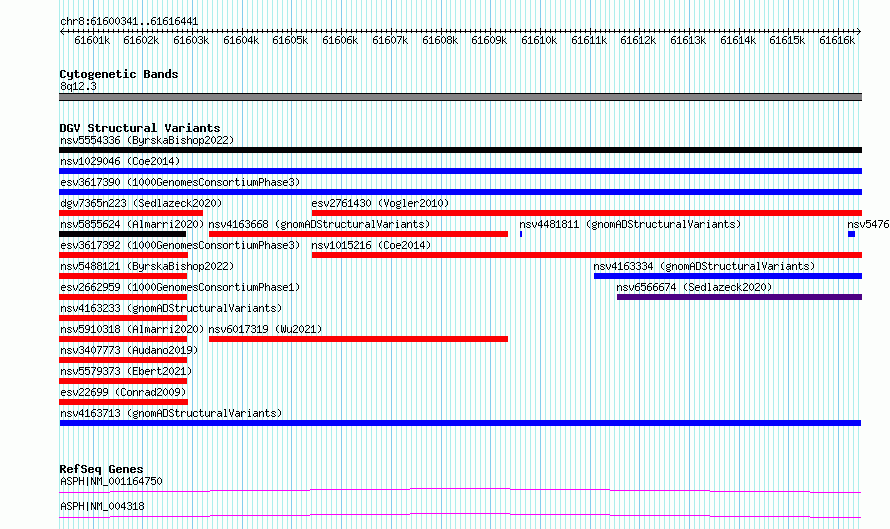Open esv2662959 (1000GenomesConsortiumPhase1) label
Screen dimensions: 890x529
(180, 287)
